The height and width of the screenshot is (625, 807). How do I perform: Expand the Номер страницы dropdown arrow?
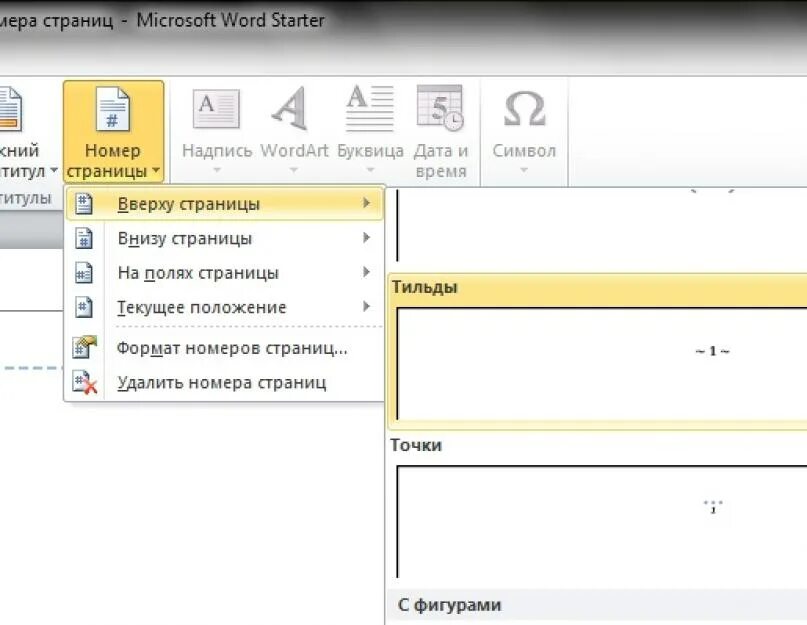[156, 170]
